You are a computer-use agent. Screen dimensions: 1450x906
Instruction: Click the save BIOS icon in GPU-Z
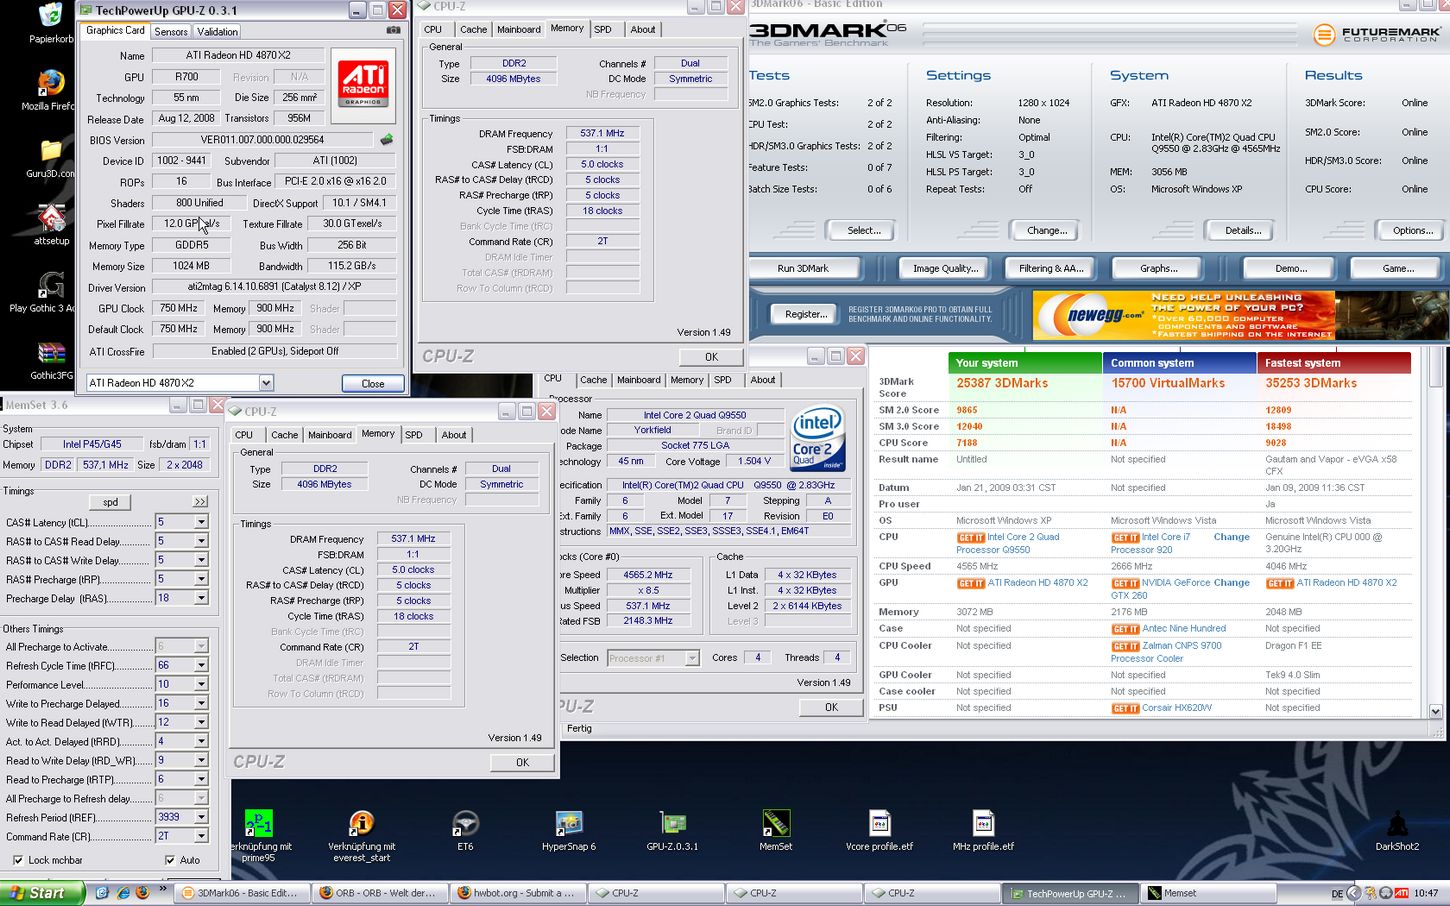[x=386, y=140]
